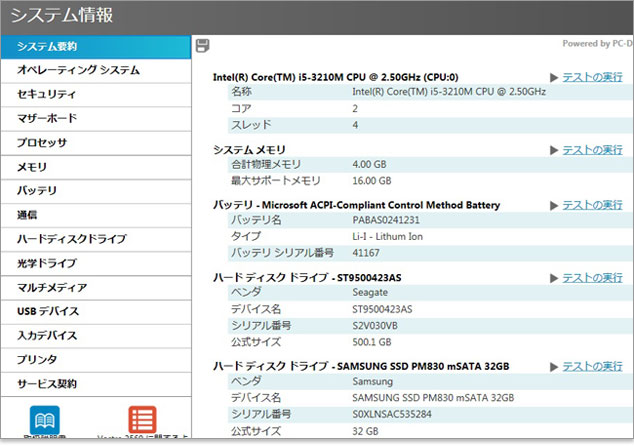Open the オペレーティング システム category
This screenshot has width=634, height=446.
click(x=95, y=71)
